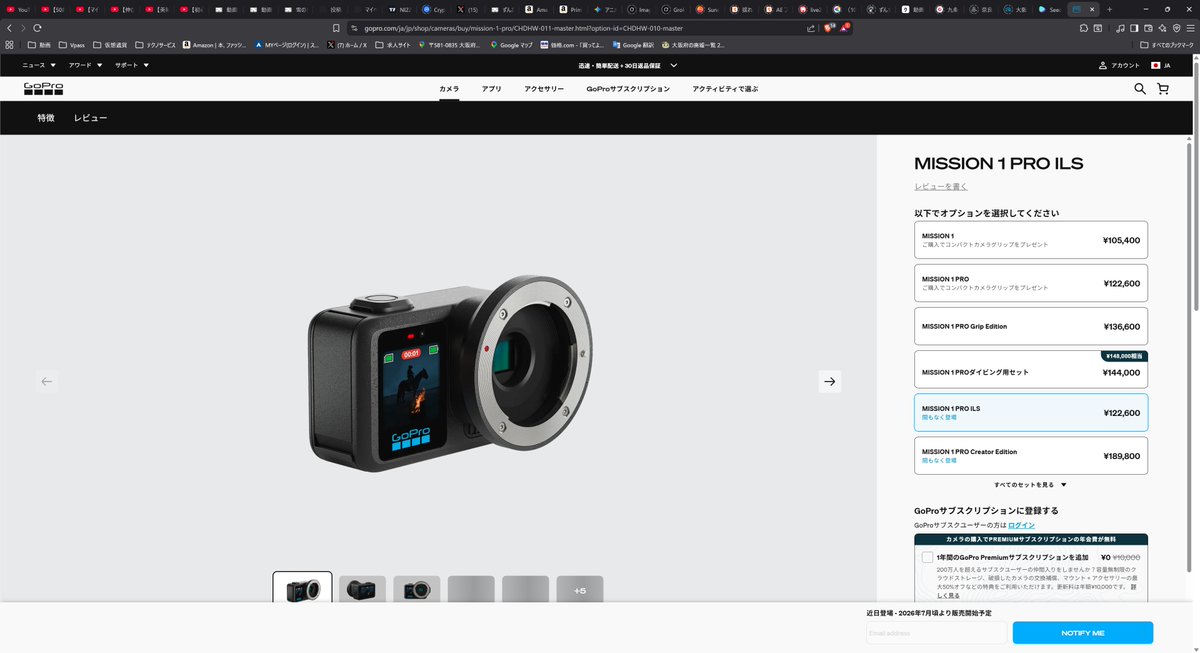Click the media control music-note icon
Image resolution: width=1200 pixels, height=653 pixels.
(x=1118, y=28)
